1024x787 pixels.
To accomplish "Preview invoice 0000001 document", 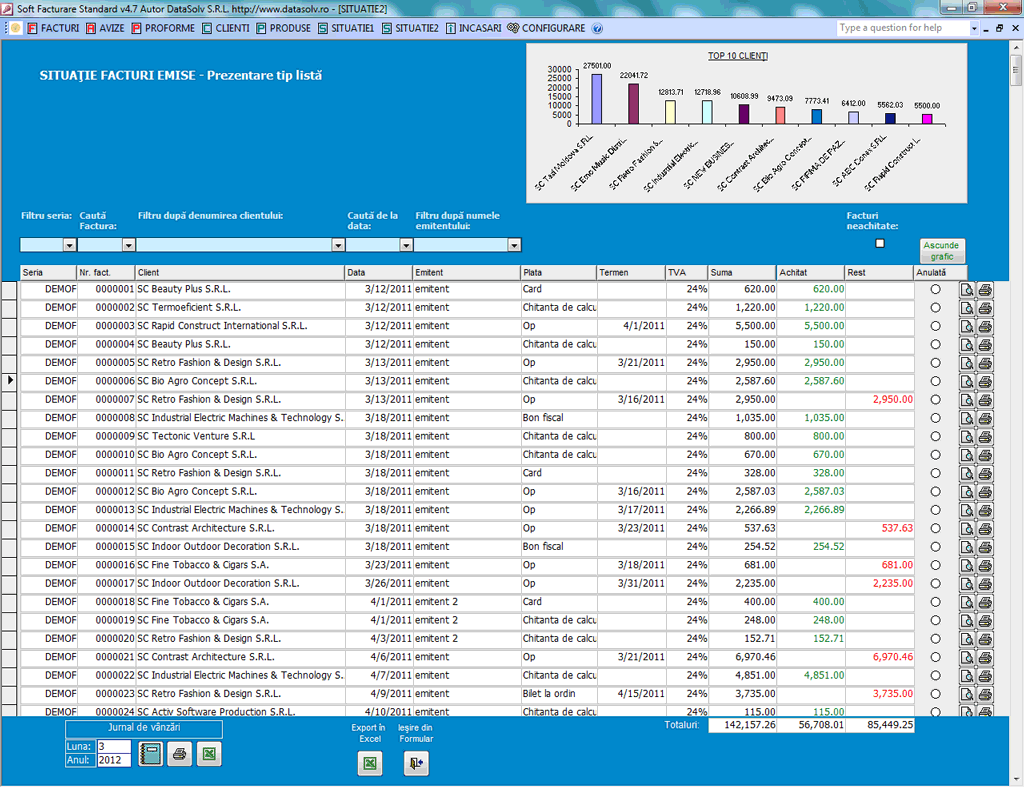I will click(x=967, y=289).
